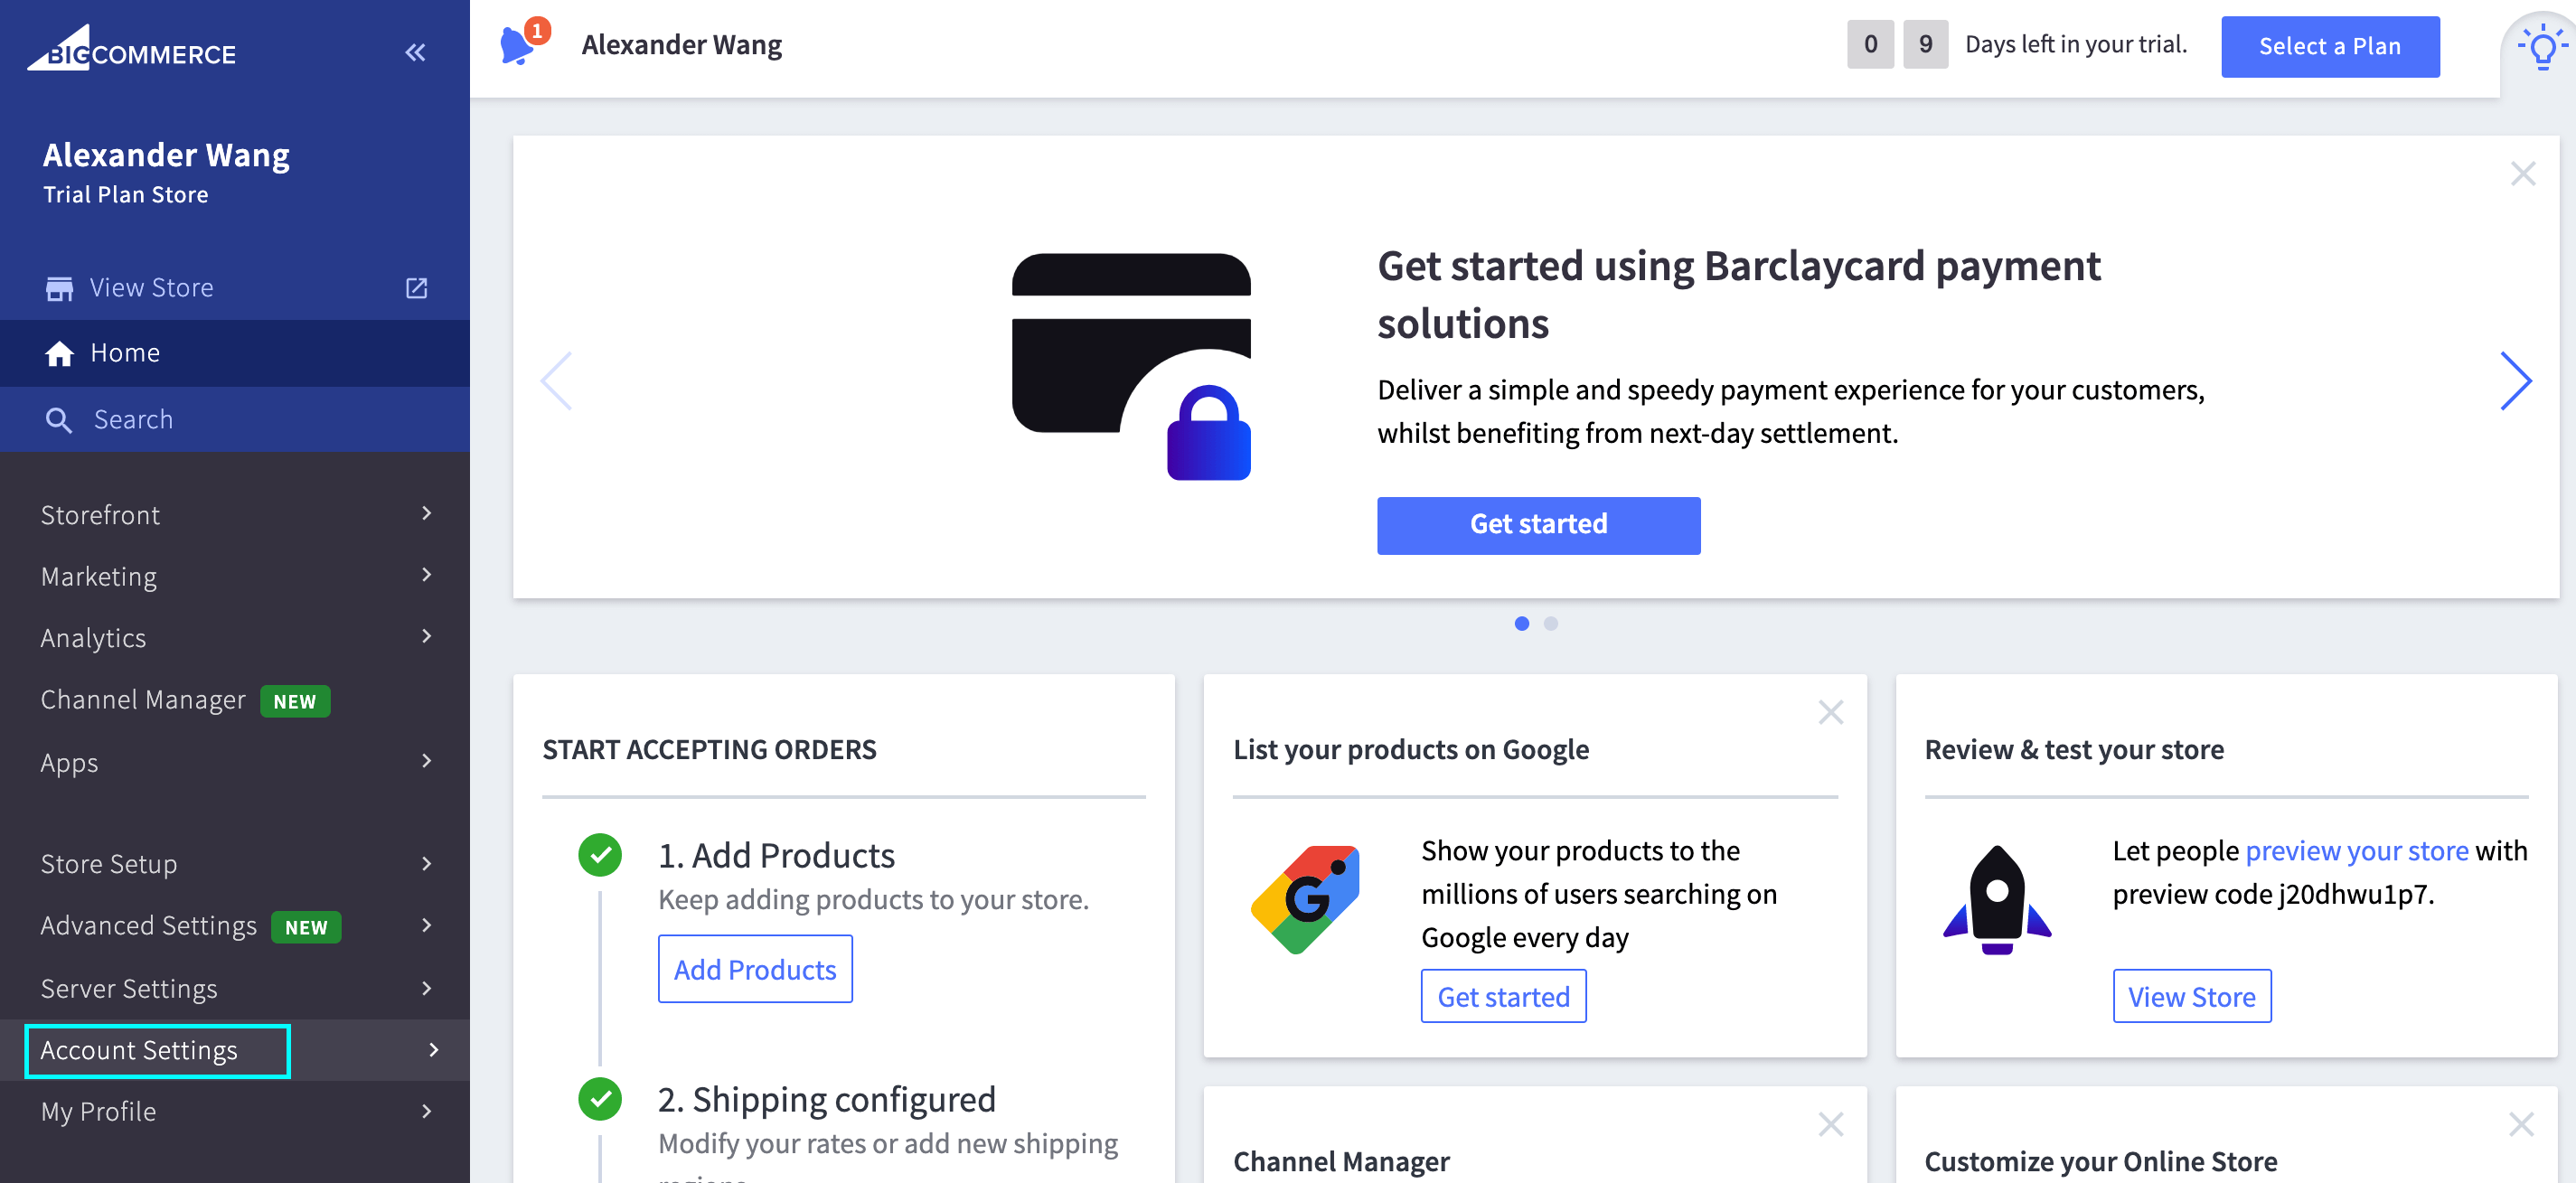Click the Search magnifier icon

pos(59,420)
